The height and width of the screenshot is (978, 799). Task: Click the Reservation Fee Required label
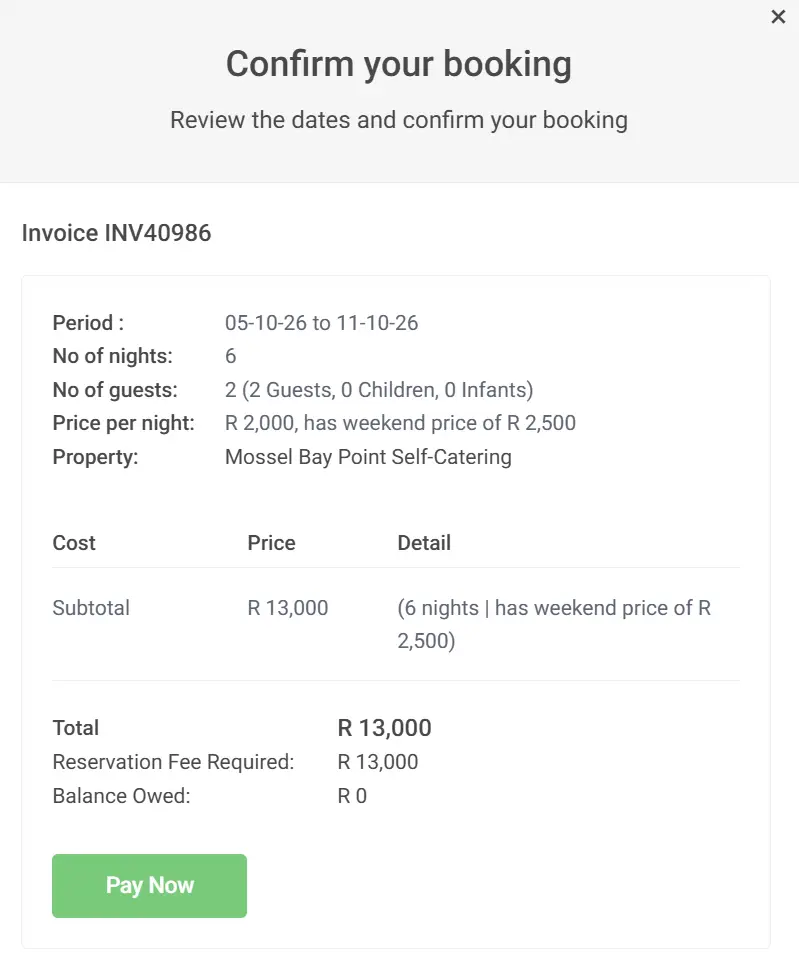pyautogui.click(x=173, y=762)
